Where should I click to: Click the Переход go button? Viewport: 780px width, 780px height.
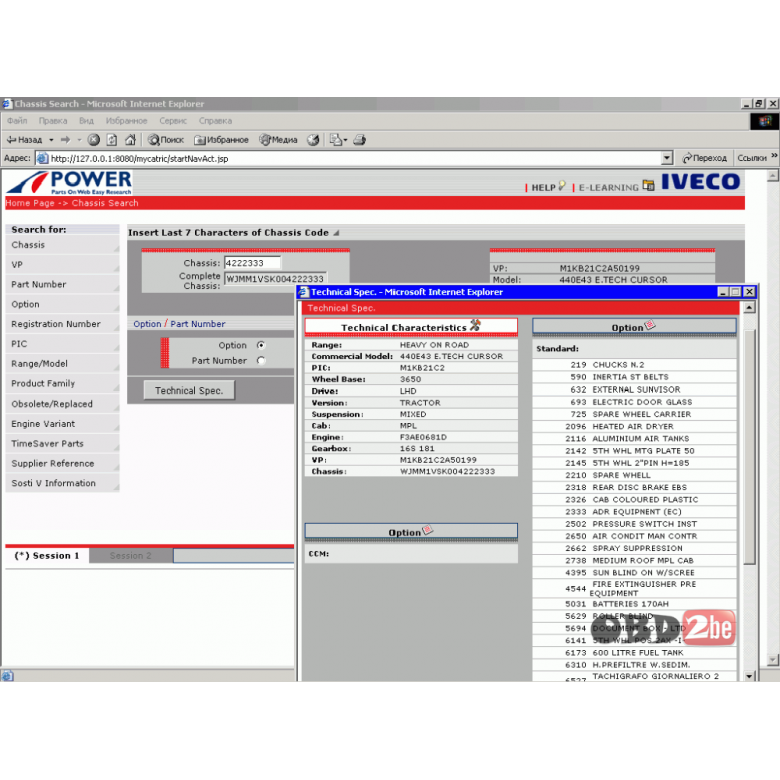coord(705,158)
